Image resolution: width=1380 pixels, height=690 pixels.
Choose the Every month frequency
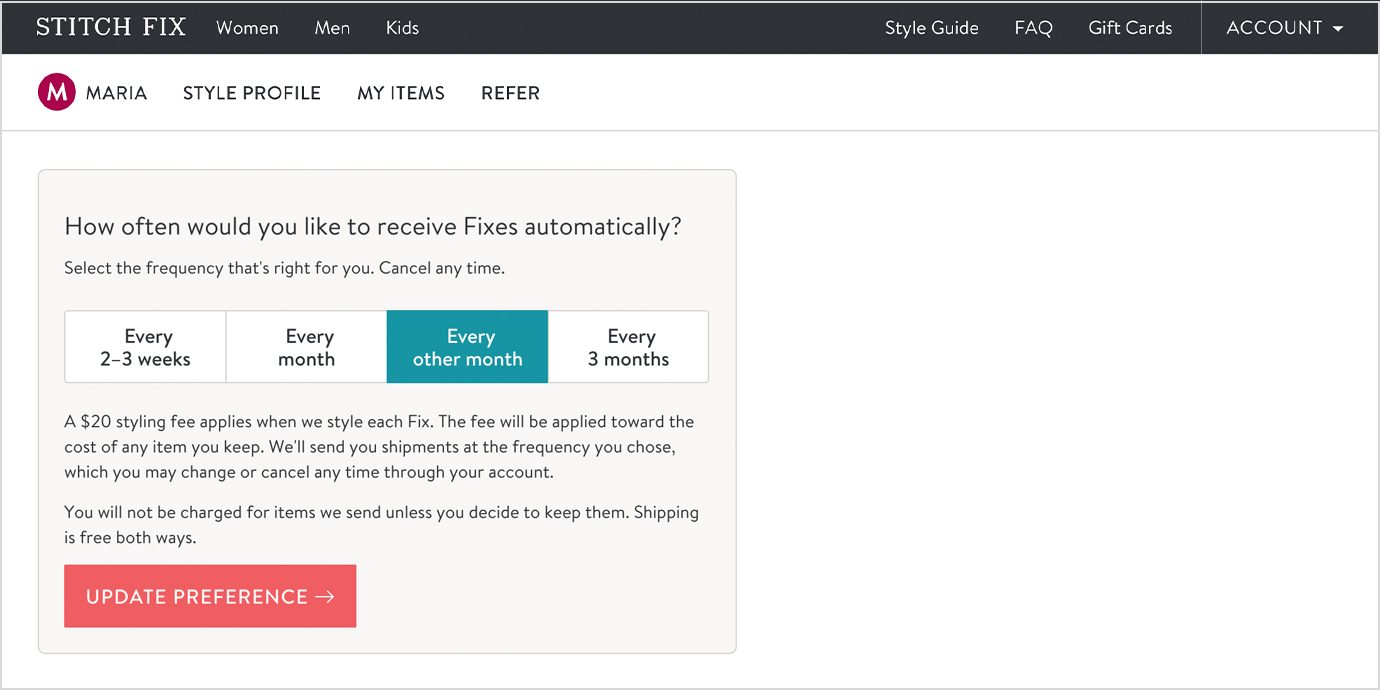click(x=307, y=347)
